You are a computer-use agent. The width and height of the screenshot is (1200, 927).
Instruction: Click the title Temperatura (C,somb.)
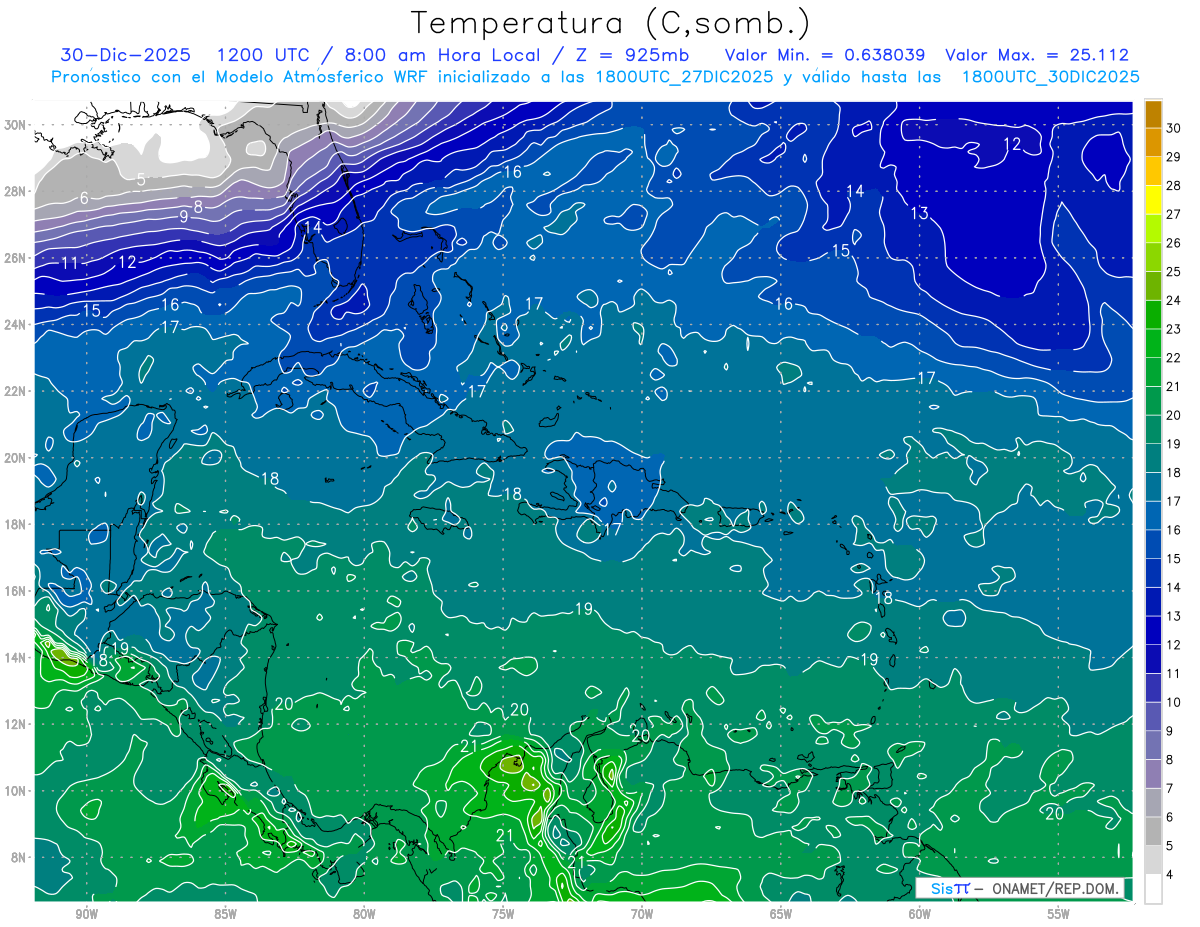(x=610, y=24)
